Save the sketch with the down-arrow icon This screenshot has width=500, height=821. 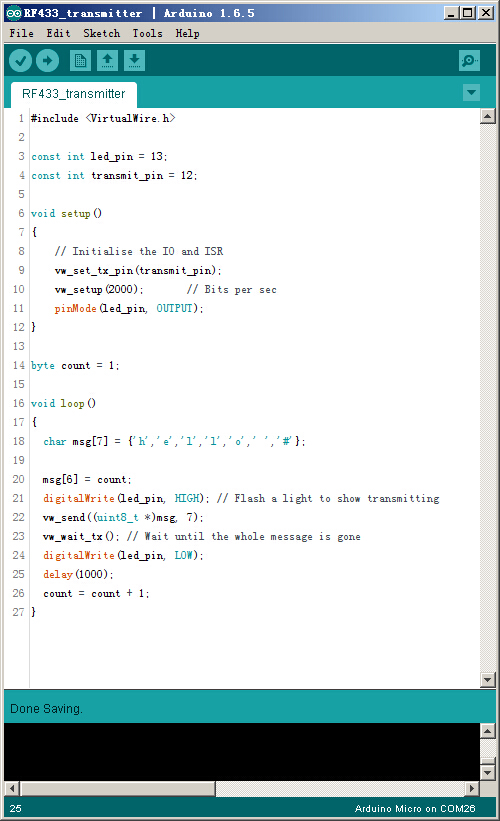135,61
